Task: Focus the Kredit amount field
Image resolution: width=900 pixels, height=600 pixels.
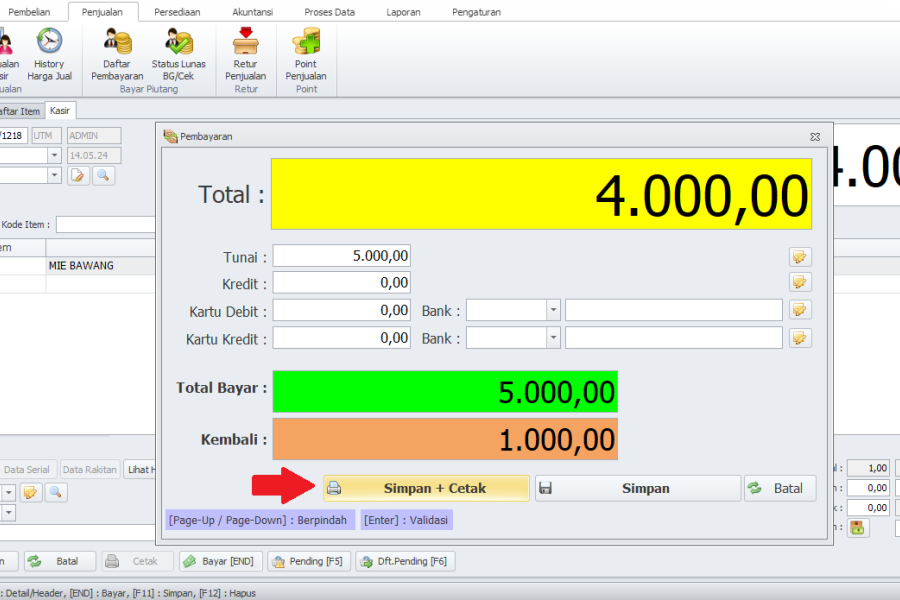Action: click(x=342, y=282)
